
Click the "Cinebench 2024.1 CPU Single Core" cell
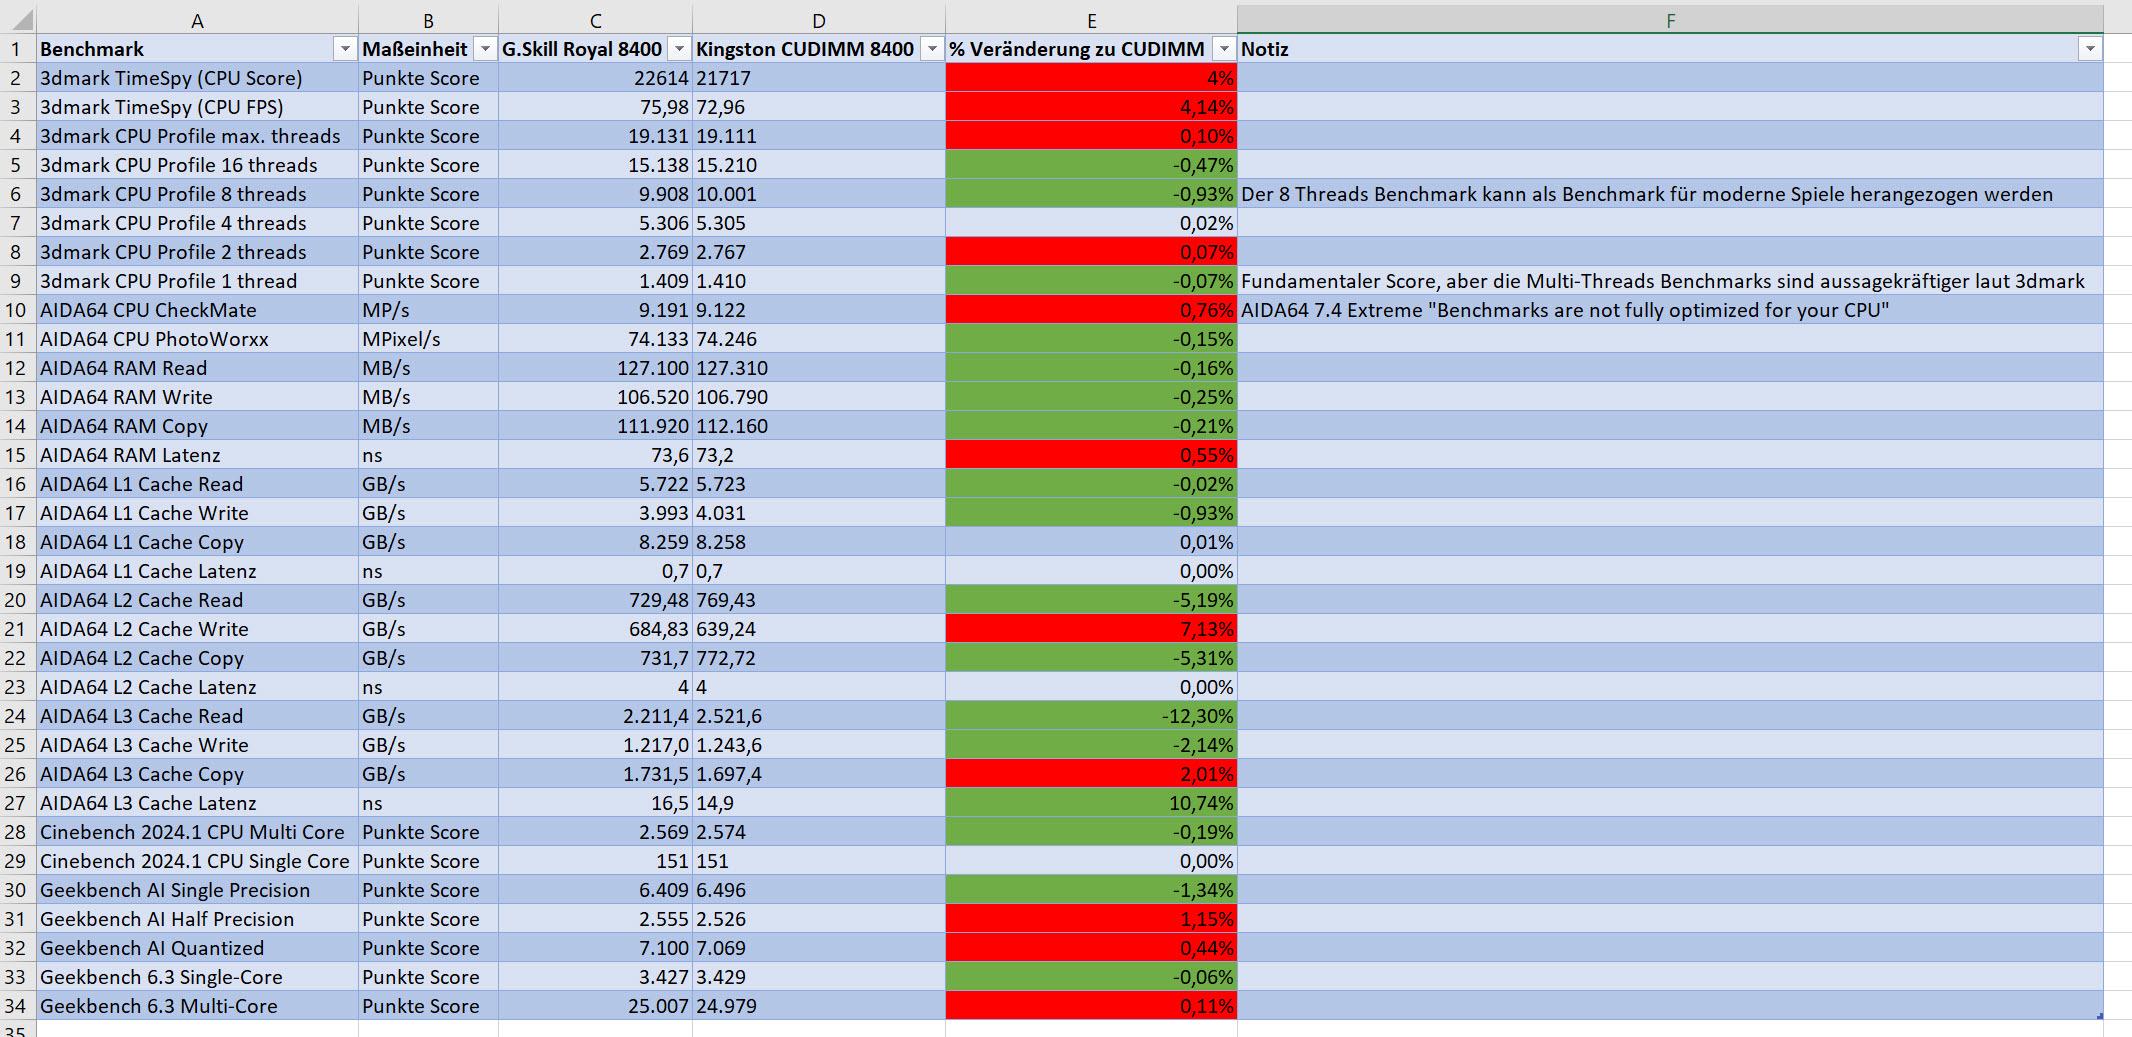[x=197, y=861]
